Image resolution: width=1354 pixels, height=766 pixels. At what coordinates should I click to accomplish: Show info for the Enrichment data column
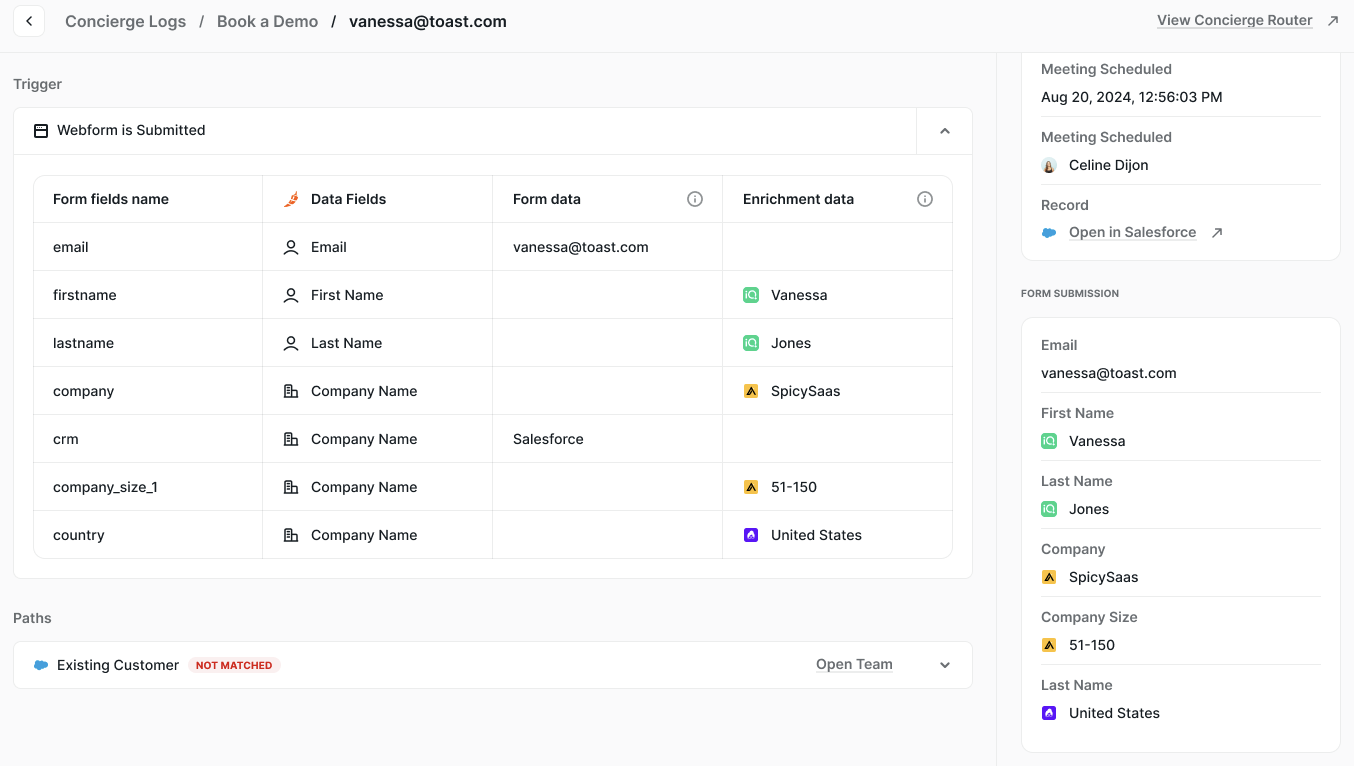pyautogui.click(x=925, y=199)
